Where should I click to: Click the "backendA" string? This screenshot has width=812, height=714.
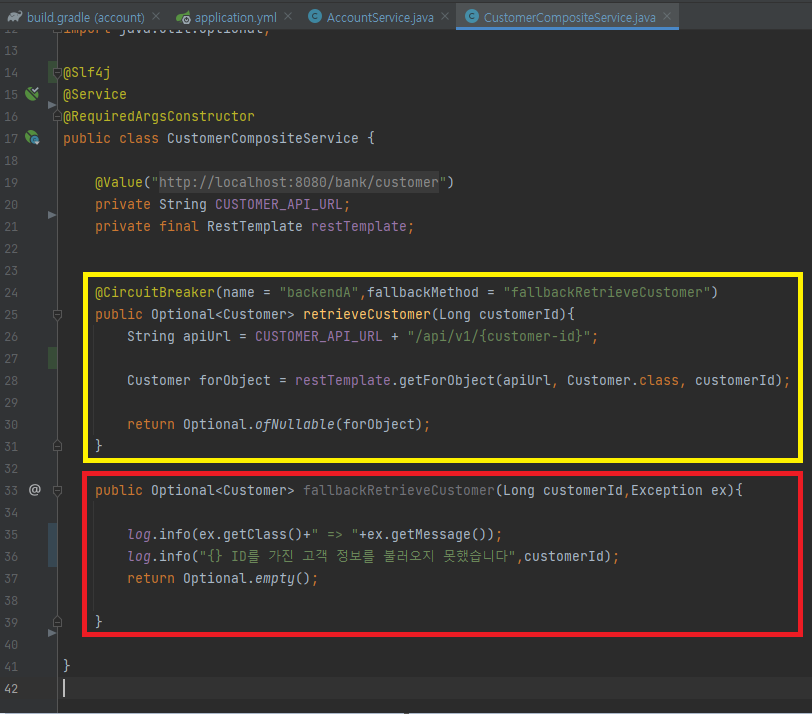tap(319, 293)
